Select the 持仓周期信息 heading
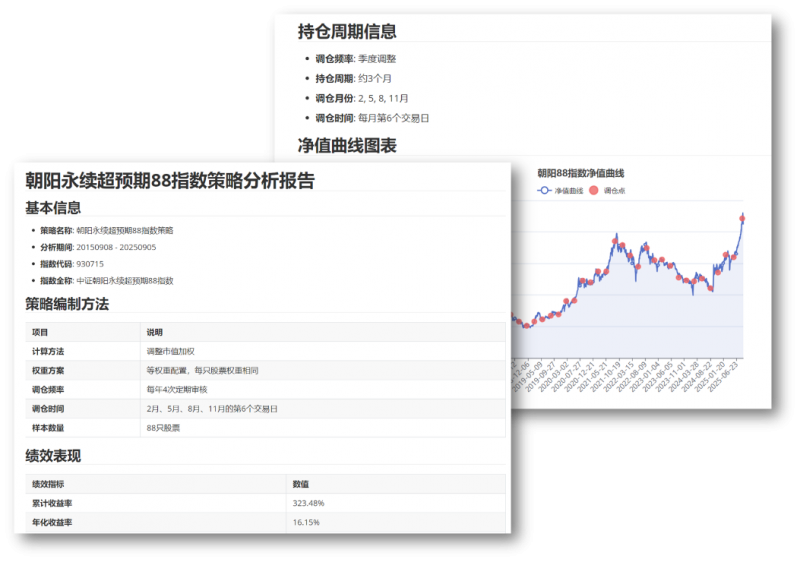The width and height of the screenshot is (800, 562). tap(347, 32)
